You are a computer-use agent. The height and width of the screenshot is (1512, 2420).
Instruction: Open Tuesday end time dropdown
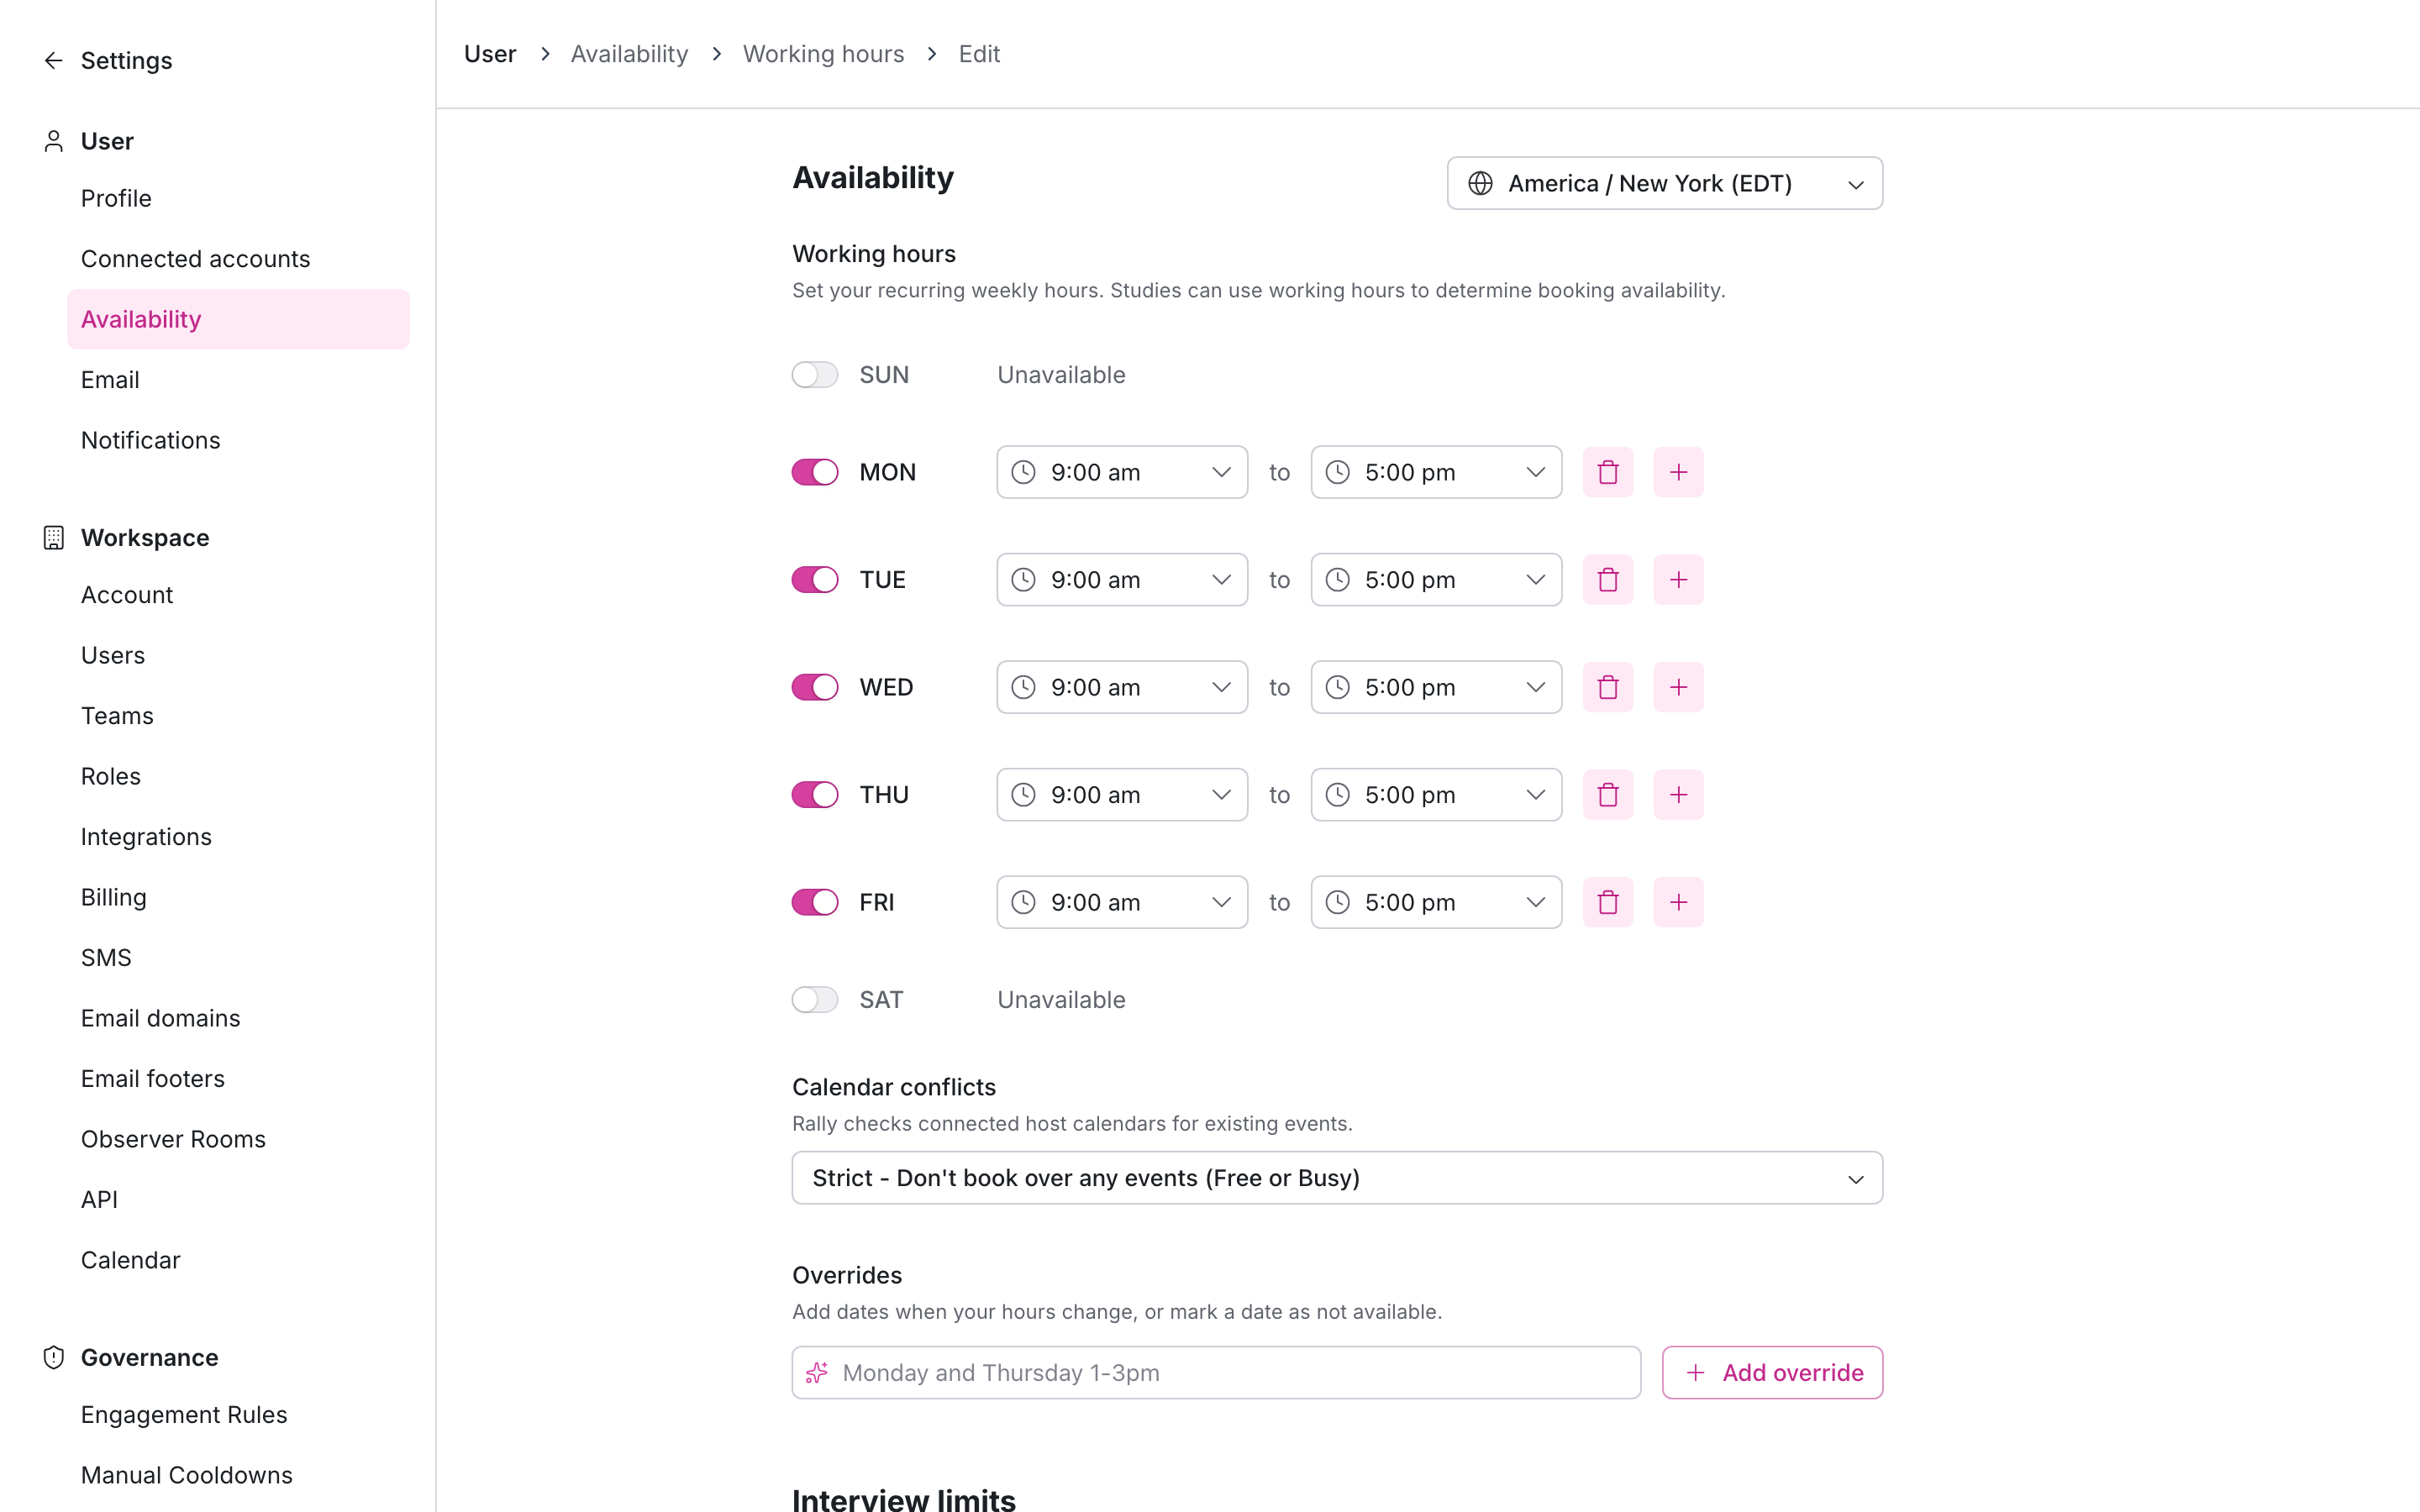pyautogui.click(x=1436, y=580)
